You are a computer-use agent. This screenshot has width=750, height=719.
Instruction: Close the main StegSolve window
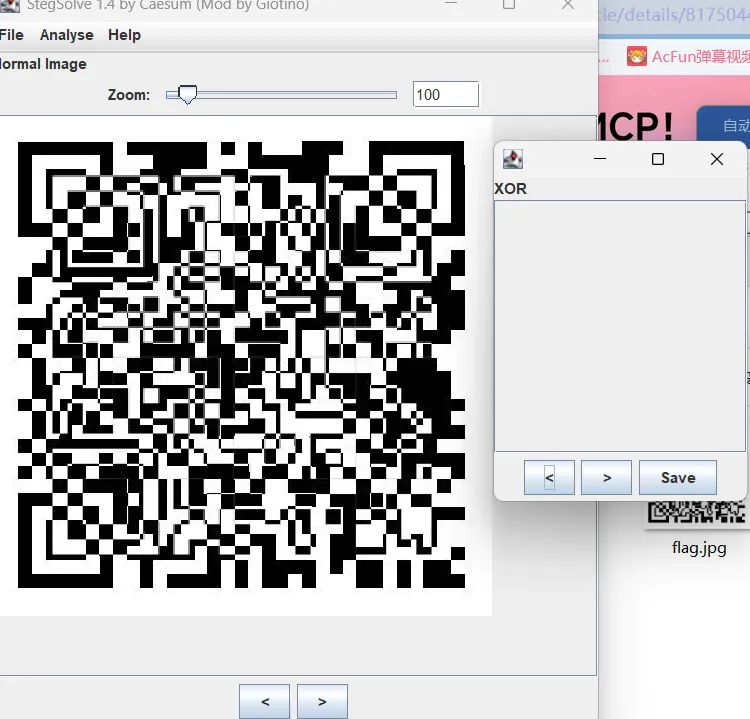568,5
